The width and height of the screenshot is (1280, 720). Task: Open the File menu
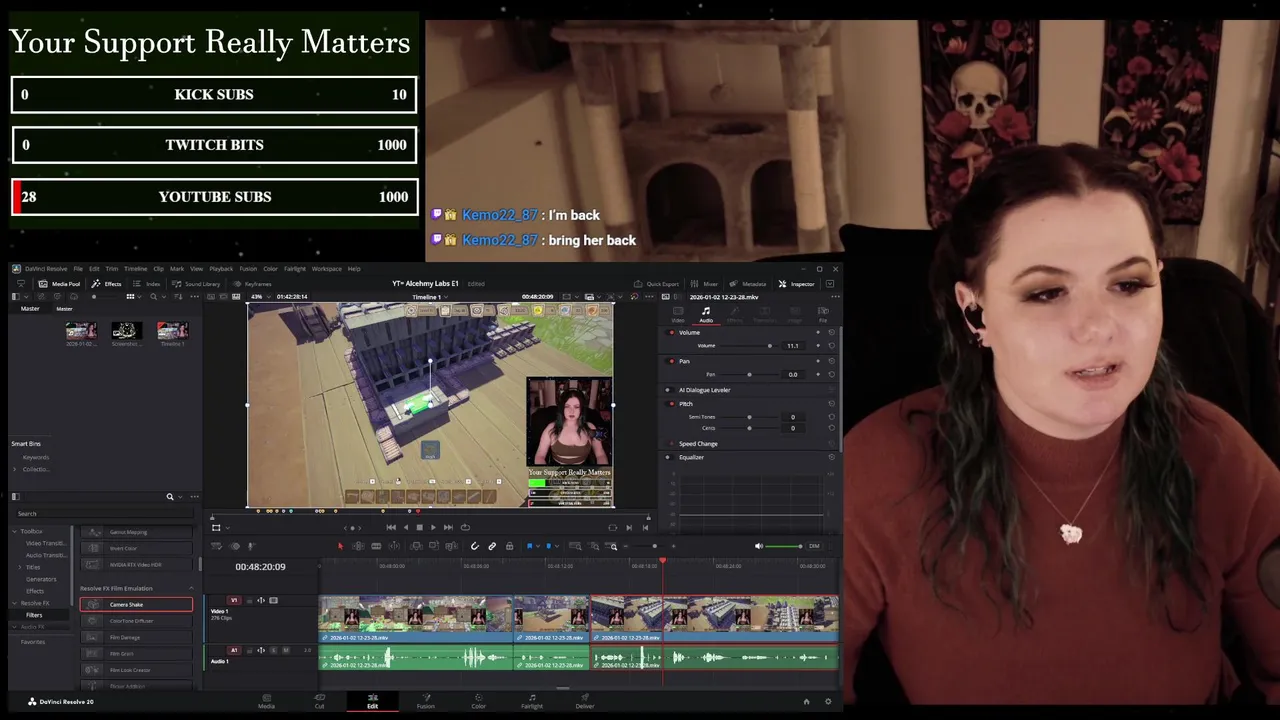point(77,269)
